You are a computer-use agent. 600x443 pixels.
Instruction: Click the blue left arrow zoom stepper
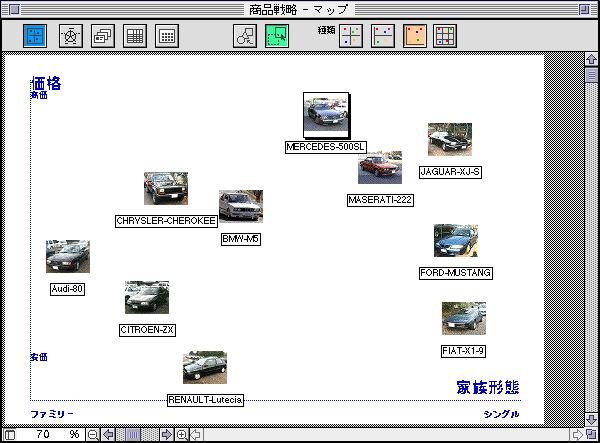pyautogui.click(x=108, y=435)
